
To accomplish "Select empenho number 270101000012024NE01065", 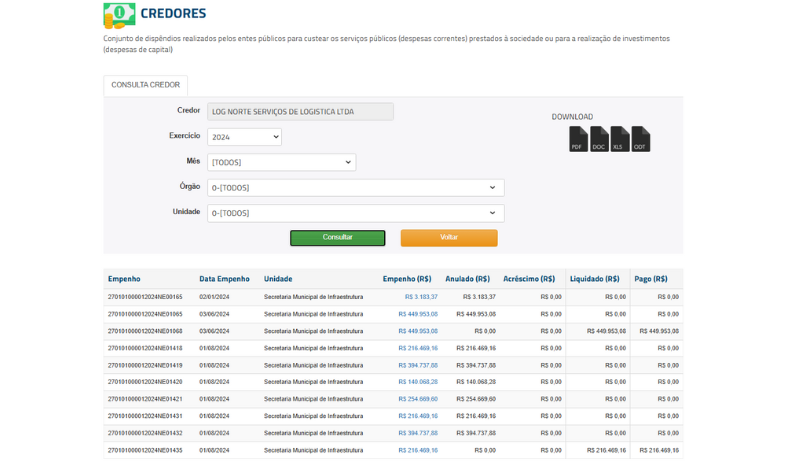I will coord(145,314).
